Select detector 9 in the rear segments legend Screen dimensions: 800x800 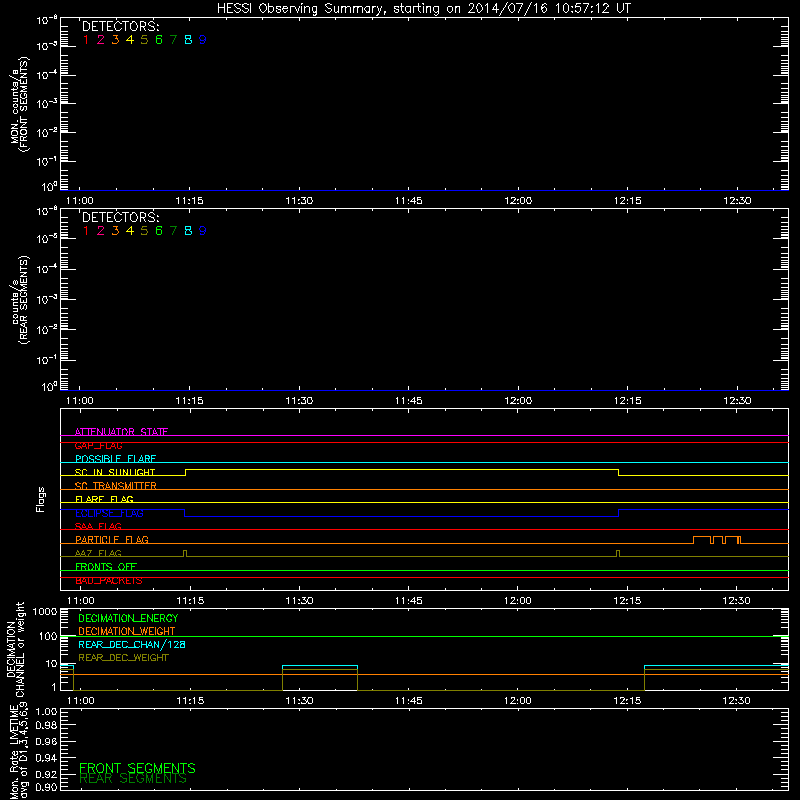pyautogui.click(x=203, y=231)
